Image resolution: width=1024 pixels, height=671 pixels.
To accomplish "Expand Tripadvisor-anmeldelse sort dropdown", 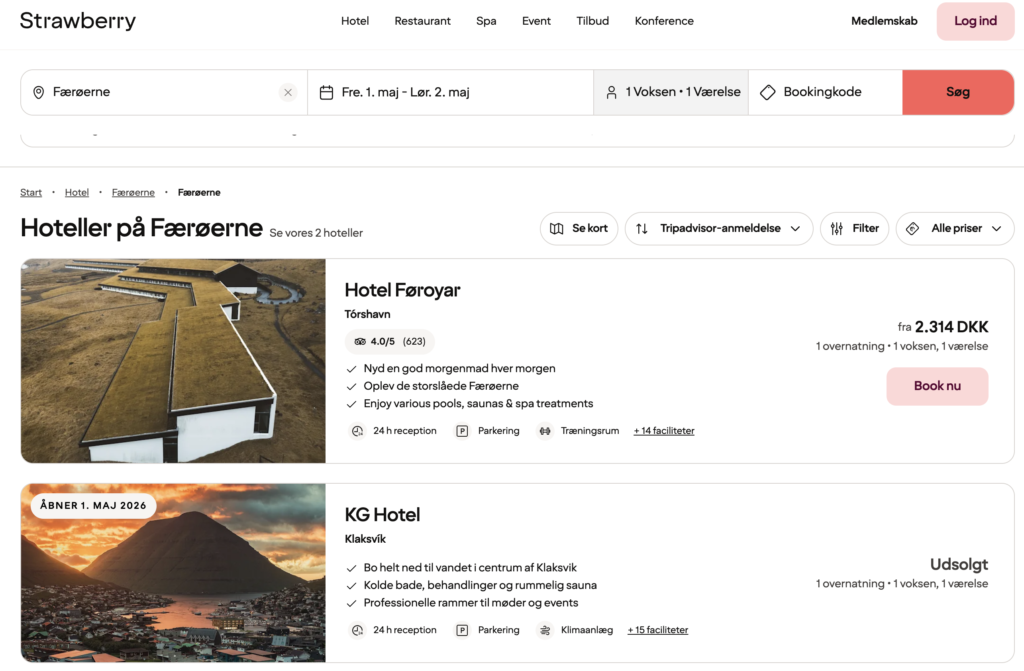I will coord(718,228).
